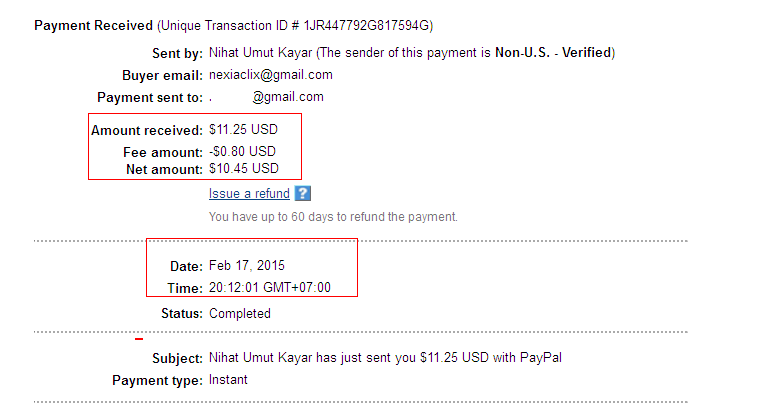765x411 pixels.
Task: Click the 60 days refund notice text
Action: (x=333, y=216)
